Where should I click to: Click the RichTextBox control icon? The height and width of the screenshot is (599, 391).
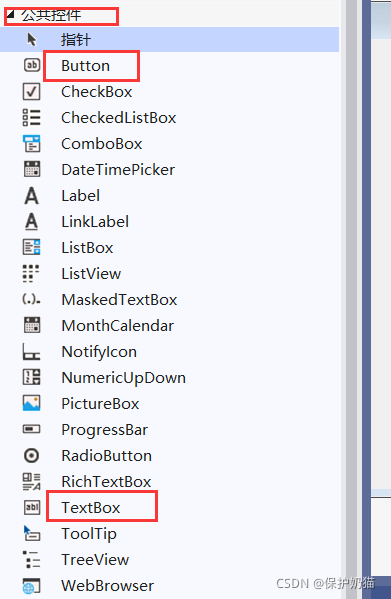pos(32,481)
